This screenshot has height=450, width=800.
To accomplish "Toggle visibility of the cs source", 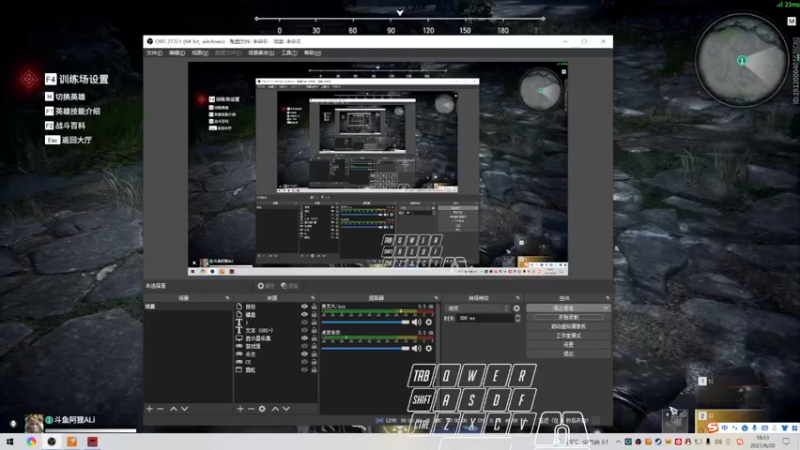I will (x=305, y=362).
